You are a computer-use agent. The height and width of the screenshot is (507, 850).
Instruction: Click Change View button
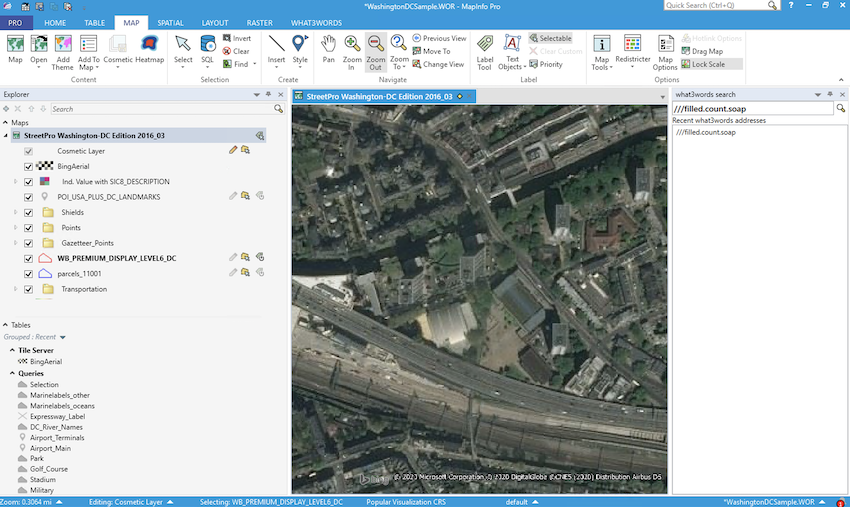439,64
